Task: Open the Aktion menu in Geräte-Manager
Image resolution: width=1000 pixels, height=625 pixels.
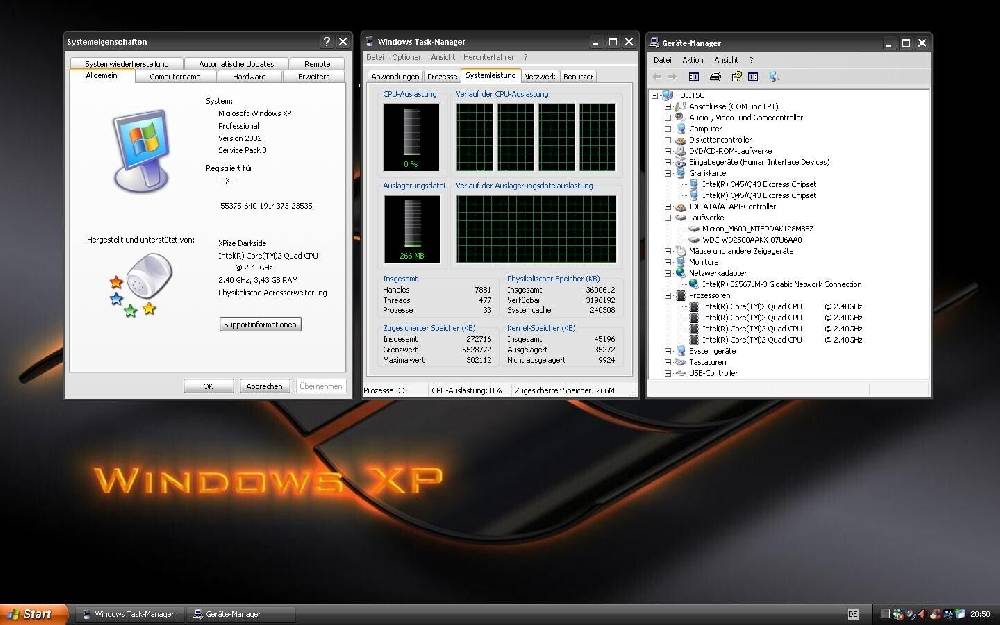Action: coord(693,60)
